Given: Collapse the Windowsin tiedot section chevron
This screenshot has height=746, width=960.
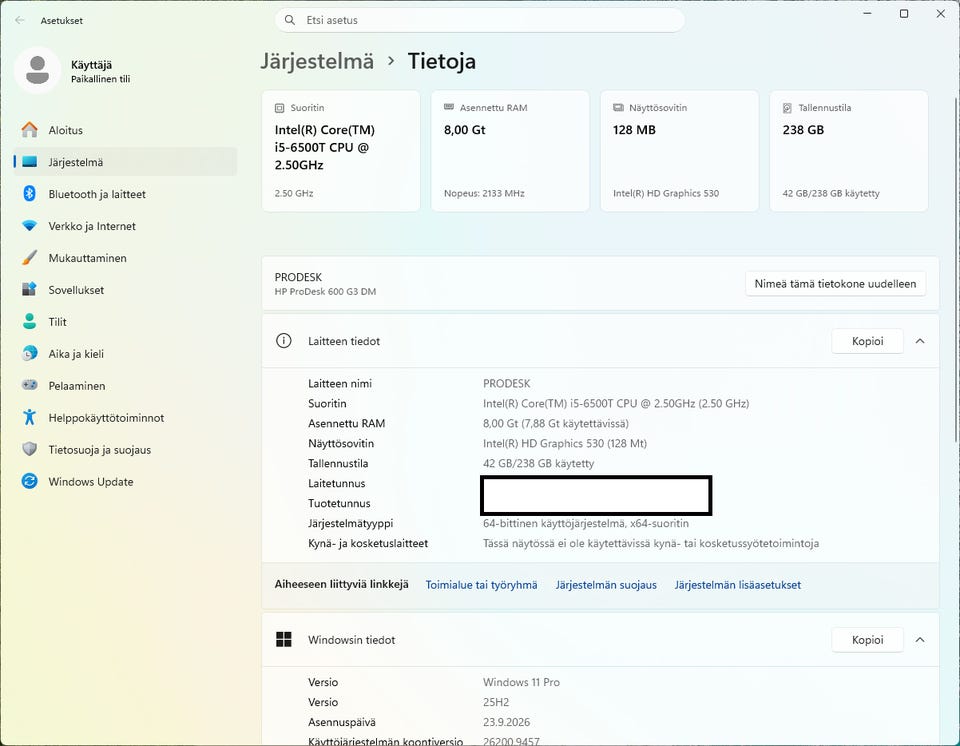Looking at the screenshot, I should point(920,640).
